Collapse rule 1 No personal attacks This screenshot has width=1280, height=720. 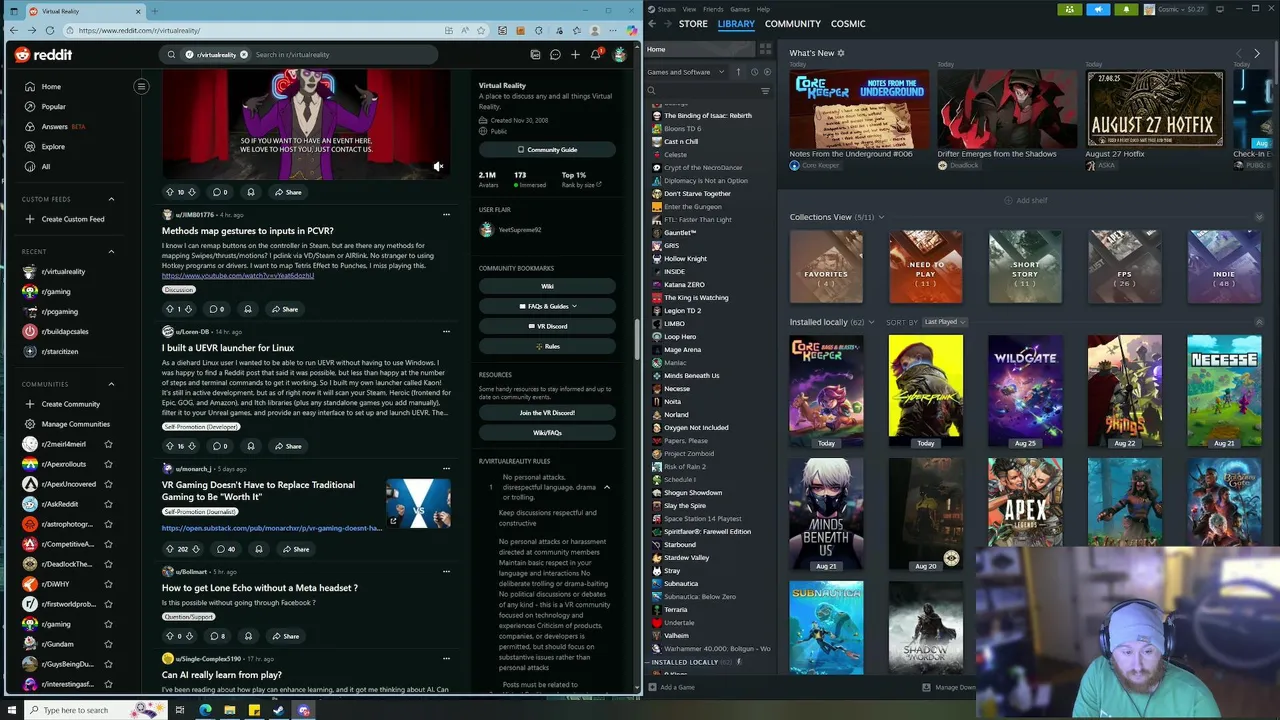606,487
